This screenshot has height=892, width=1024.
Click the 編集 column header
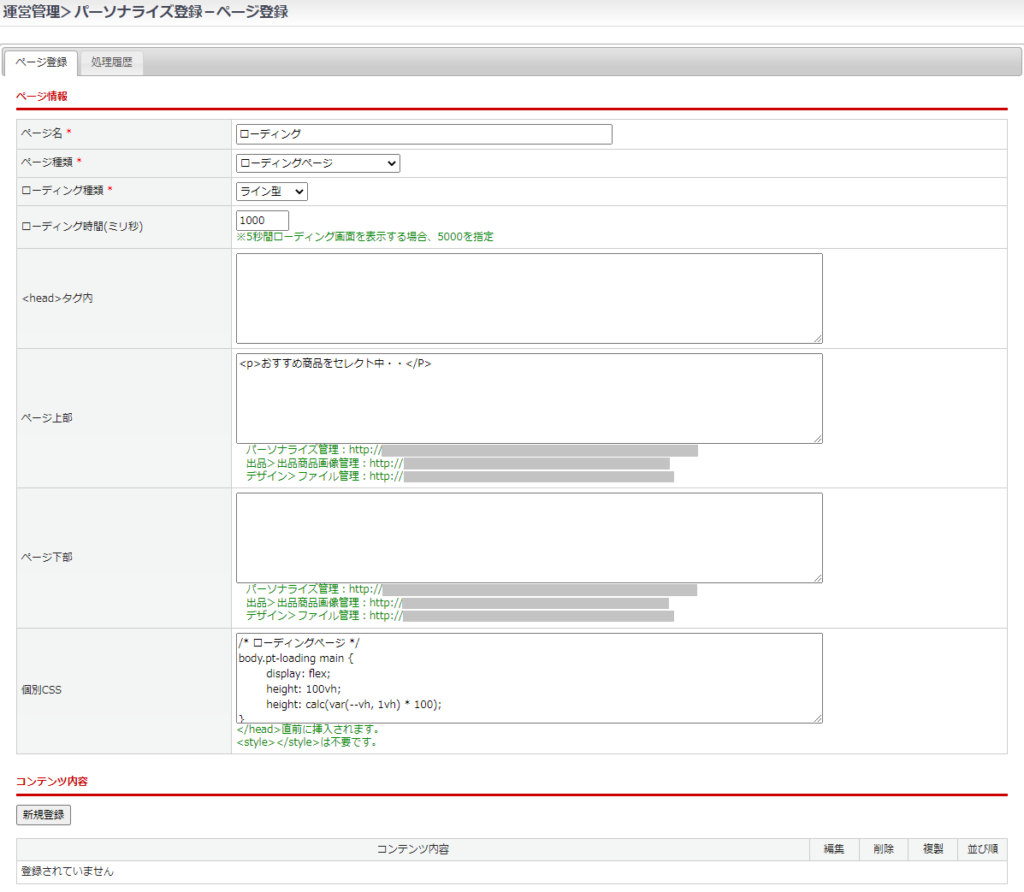834,849
